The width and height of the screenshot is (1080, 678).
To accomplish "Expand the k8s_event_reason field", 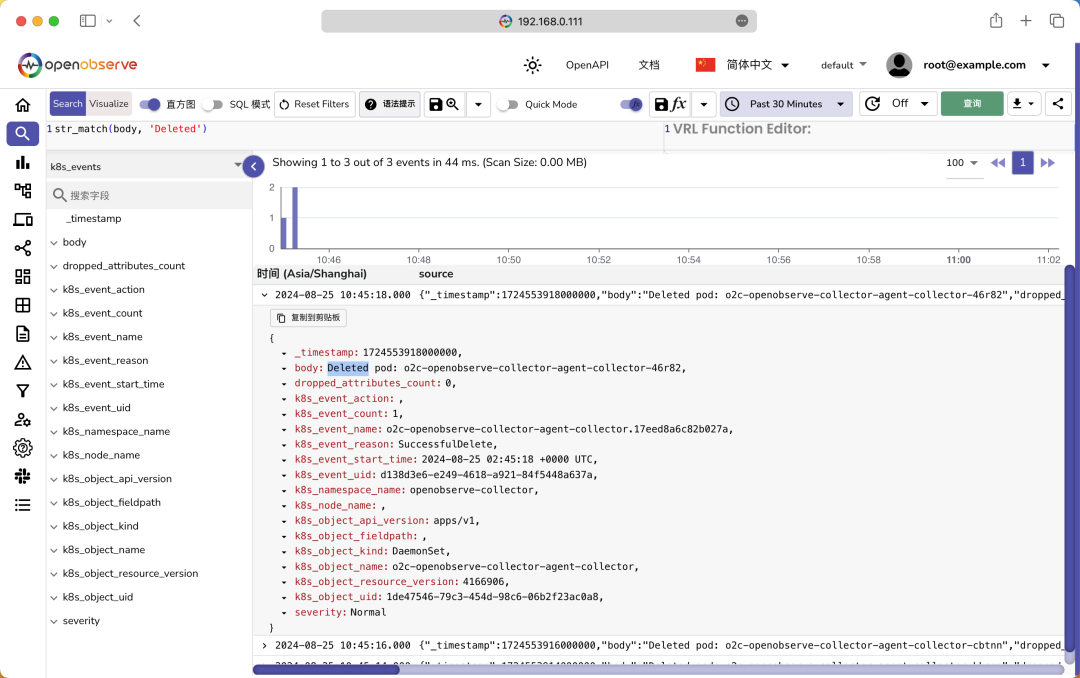I will click(54, 361).
